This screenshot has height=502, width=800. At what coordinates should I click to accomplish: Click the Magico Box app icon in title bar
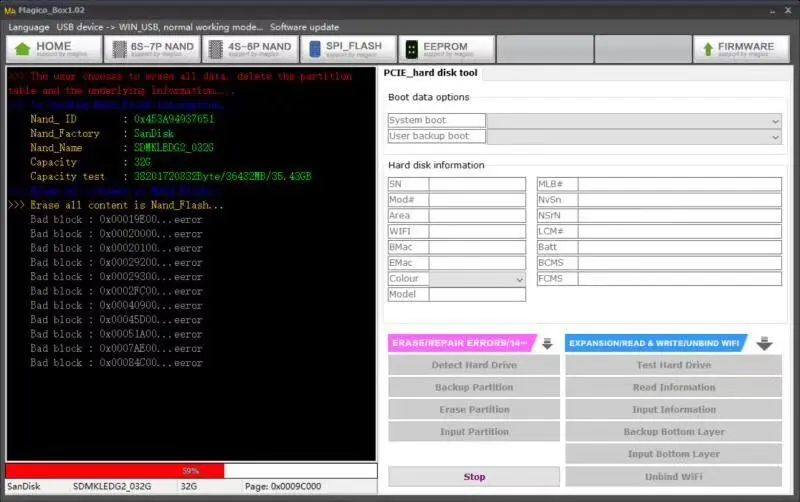[x=10, y=10]
